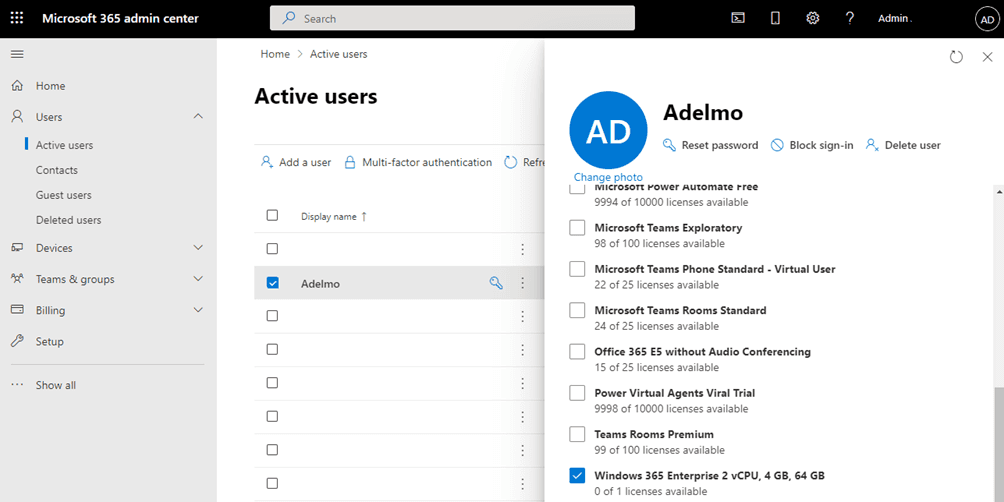Check Office 365 E5 without Audio Conferencing
Screen dimensions: 1004x502
coord(577,352)
